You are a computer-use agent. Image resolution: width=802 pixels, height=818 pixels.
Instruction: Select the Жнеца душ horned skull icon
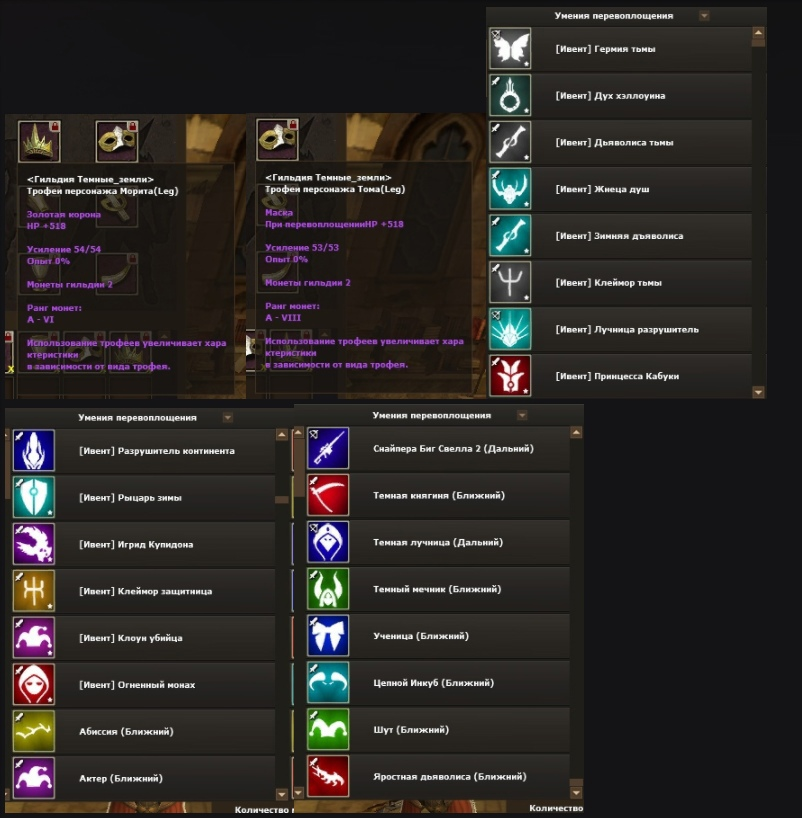pos(510,189)
